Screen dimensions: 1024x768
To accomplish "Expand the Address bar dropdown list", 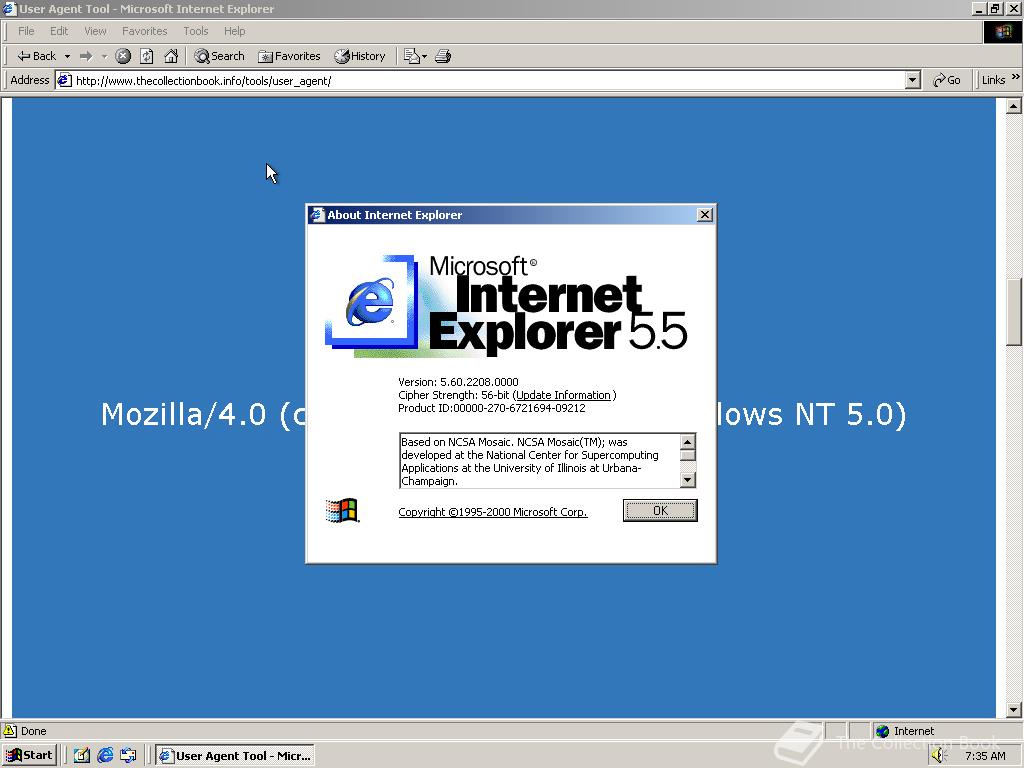I will (x=913, y=80).
